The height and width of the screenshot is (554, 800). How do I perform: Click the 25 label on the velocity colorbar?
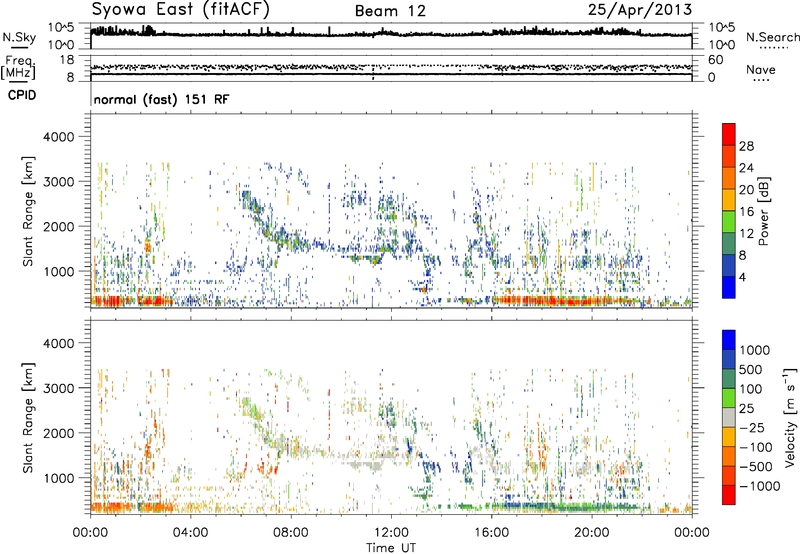(x=746, y=409)
